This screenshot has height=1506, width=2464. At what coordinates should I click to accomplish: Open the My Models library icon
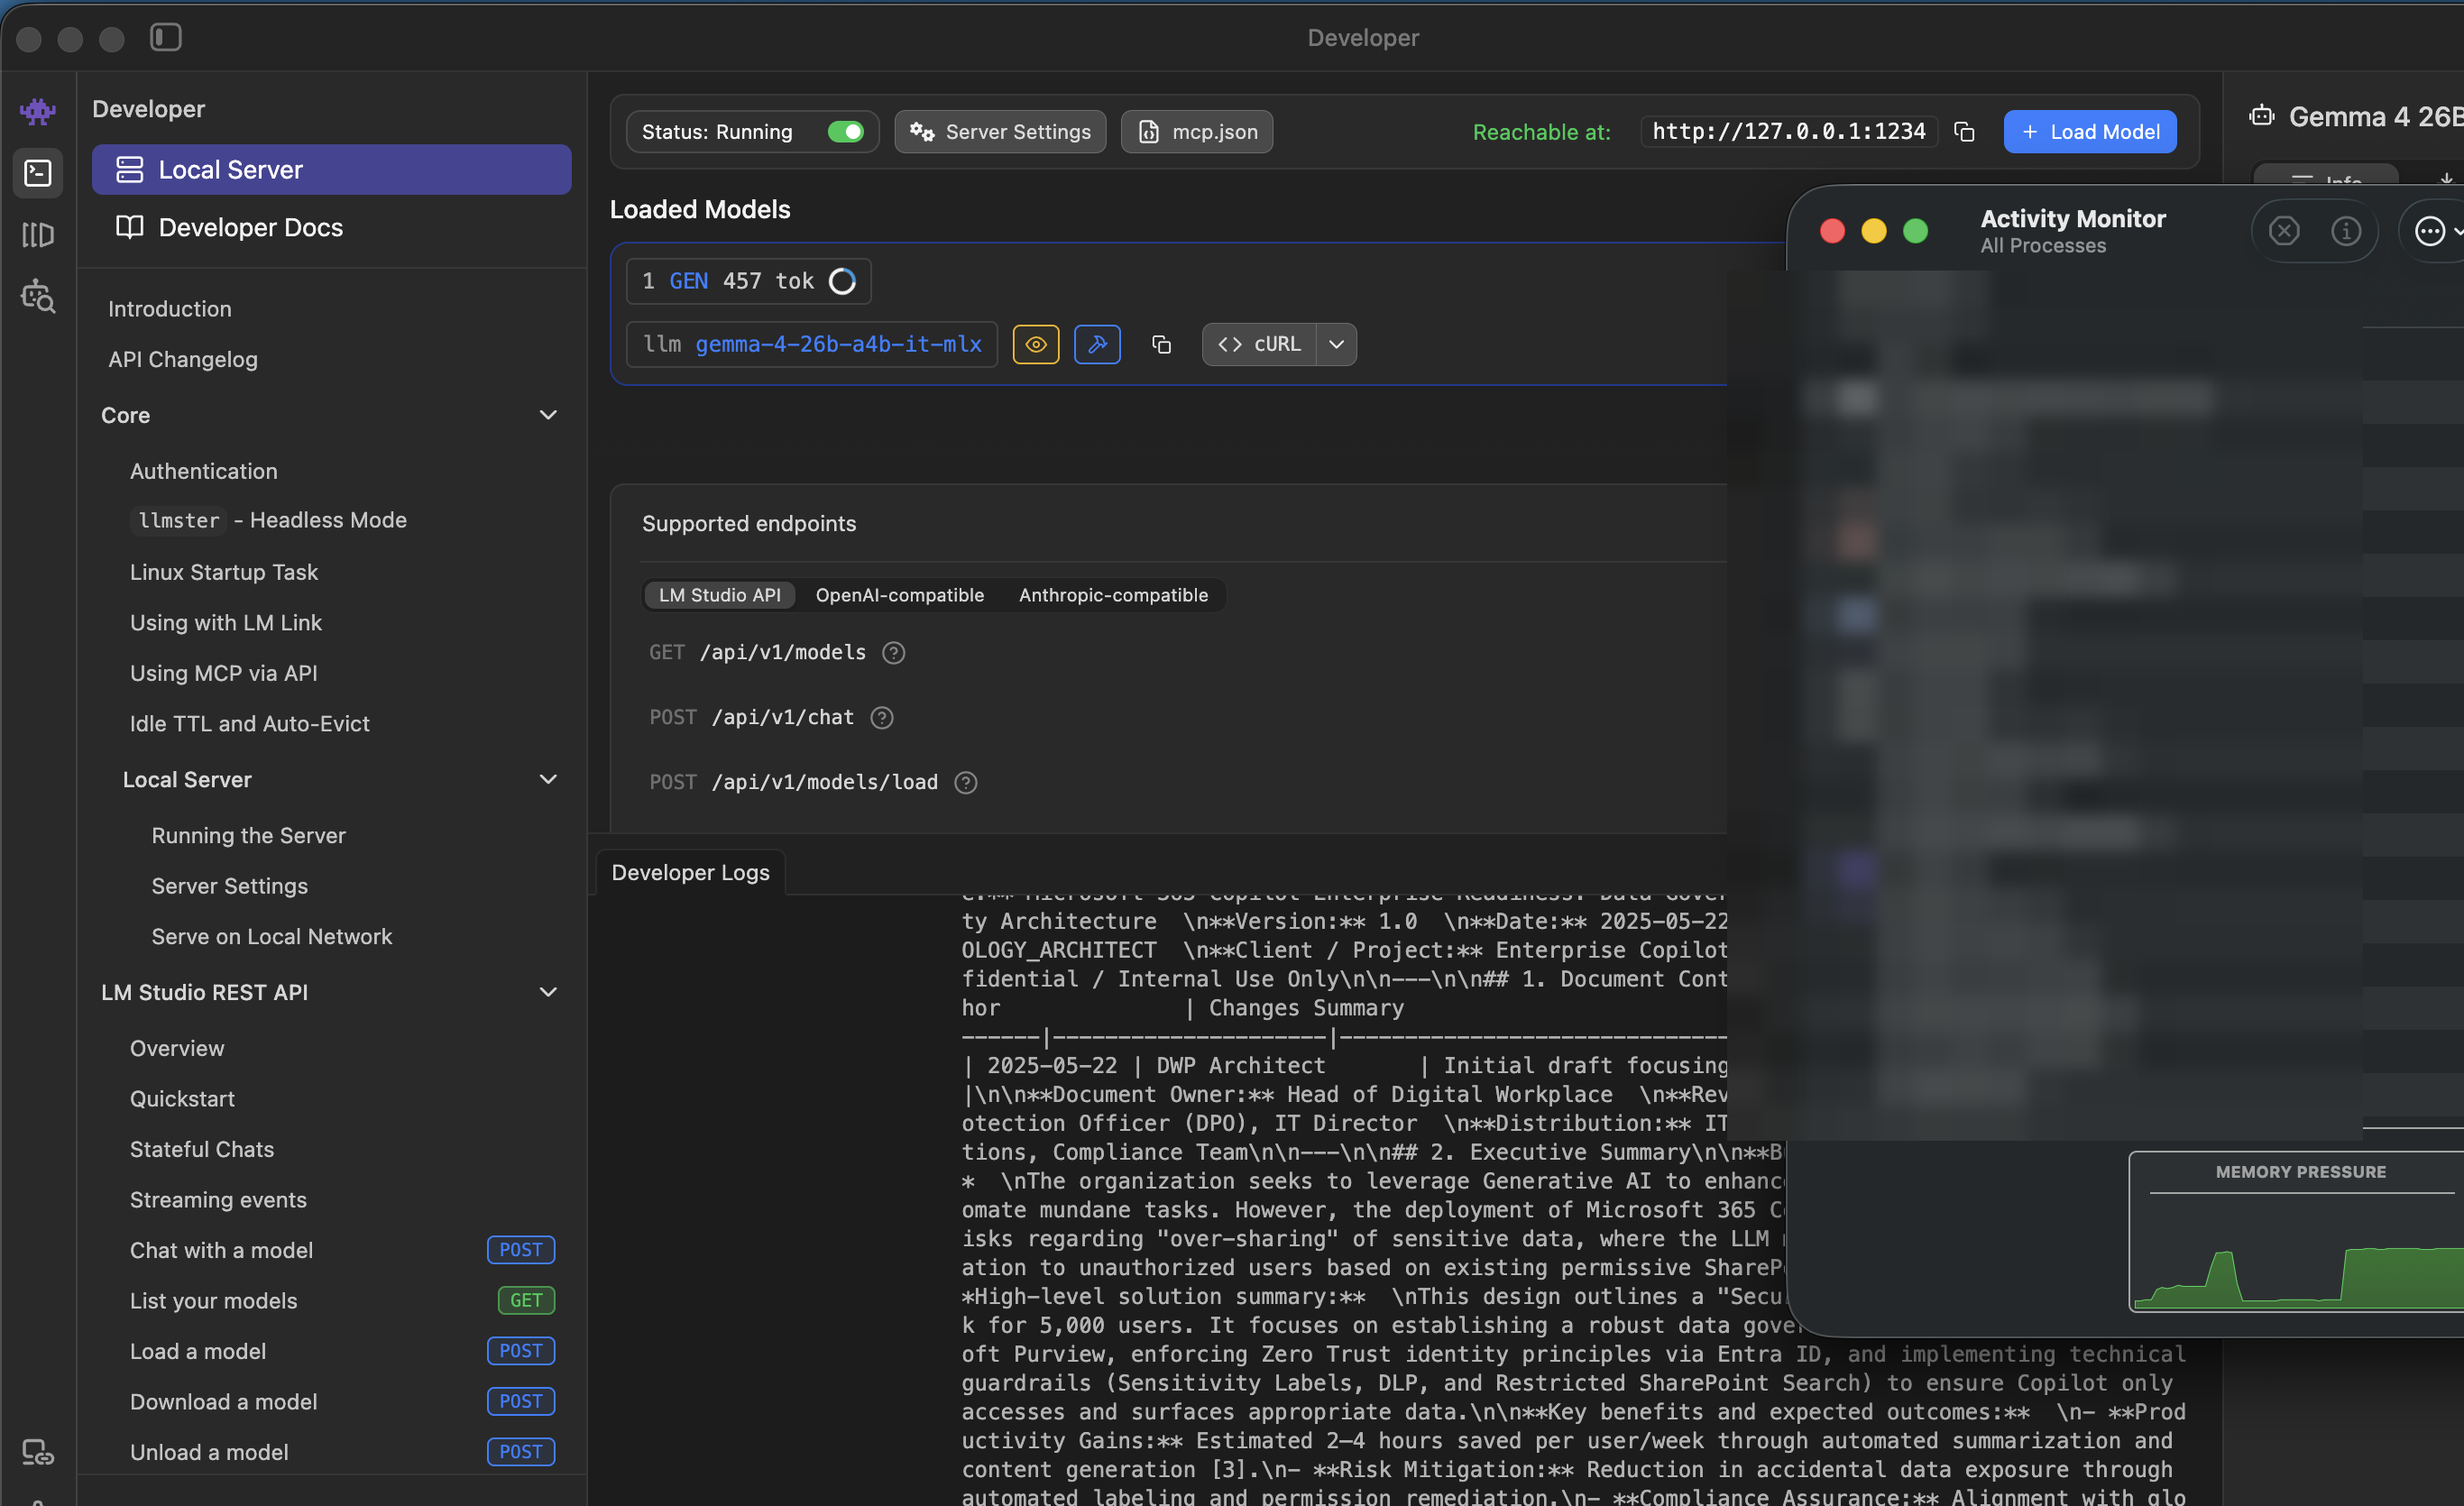38,235
